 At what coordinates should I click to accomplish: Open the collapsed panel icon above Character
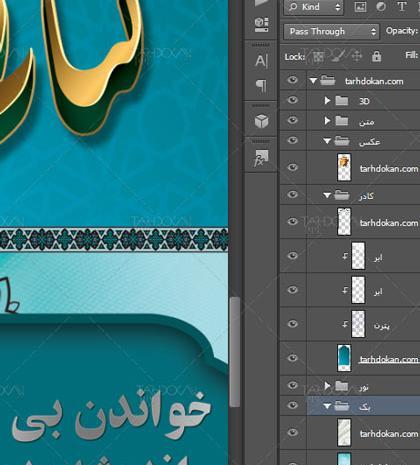[261, 24]
